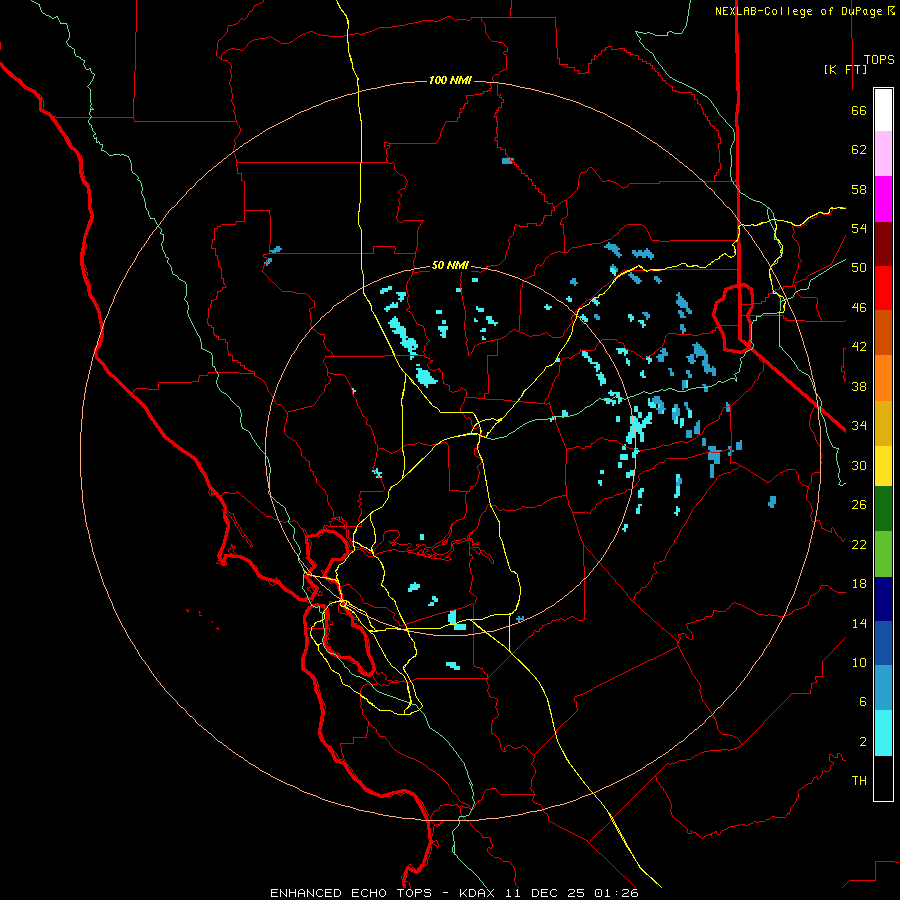The image size is (900, 900).
Task: Click the legend value 34
Action: coord(859,425)
